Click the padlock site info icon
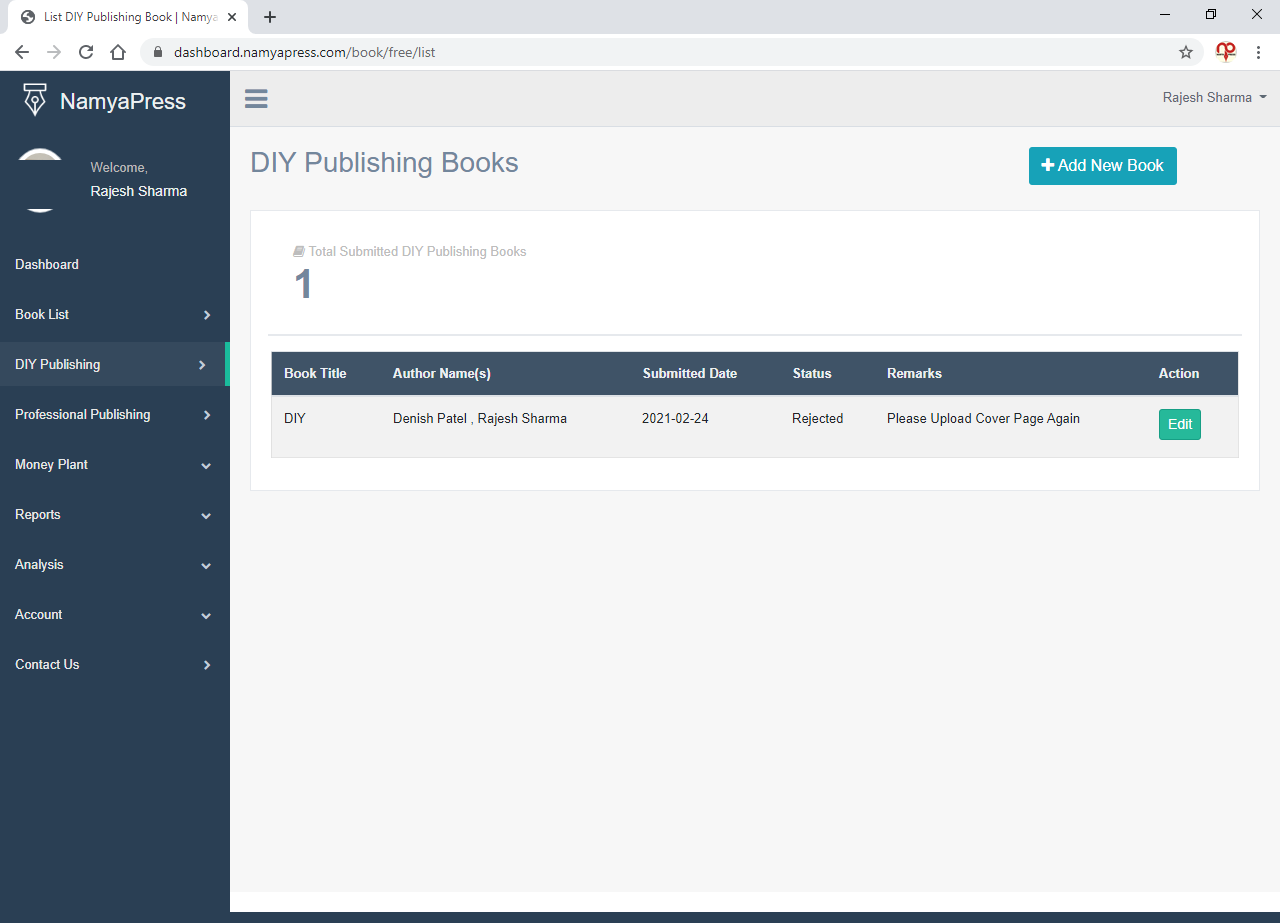 [157, 52]
